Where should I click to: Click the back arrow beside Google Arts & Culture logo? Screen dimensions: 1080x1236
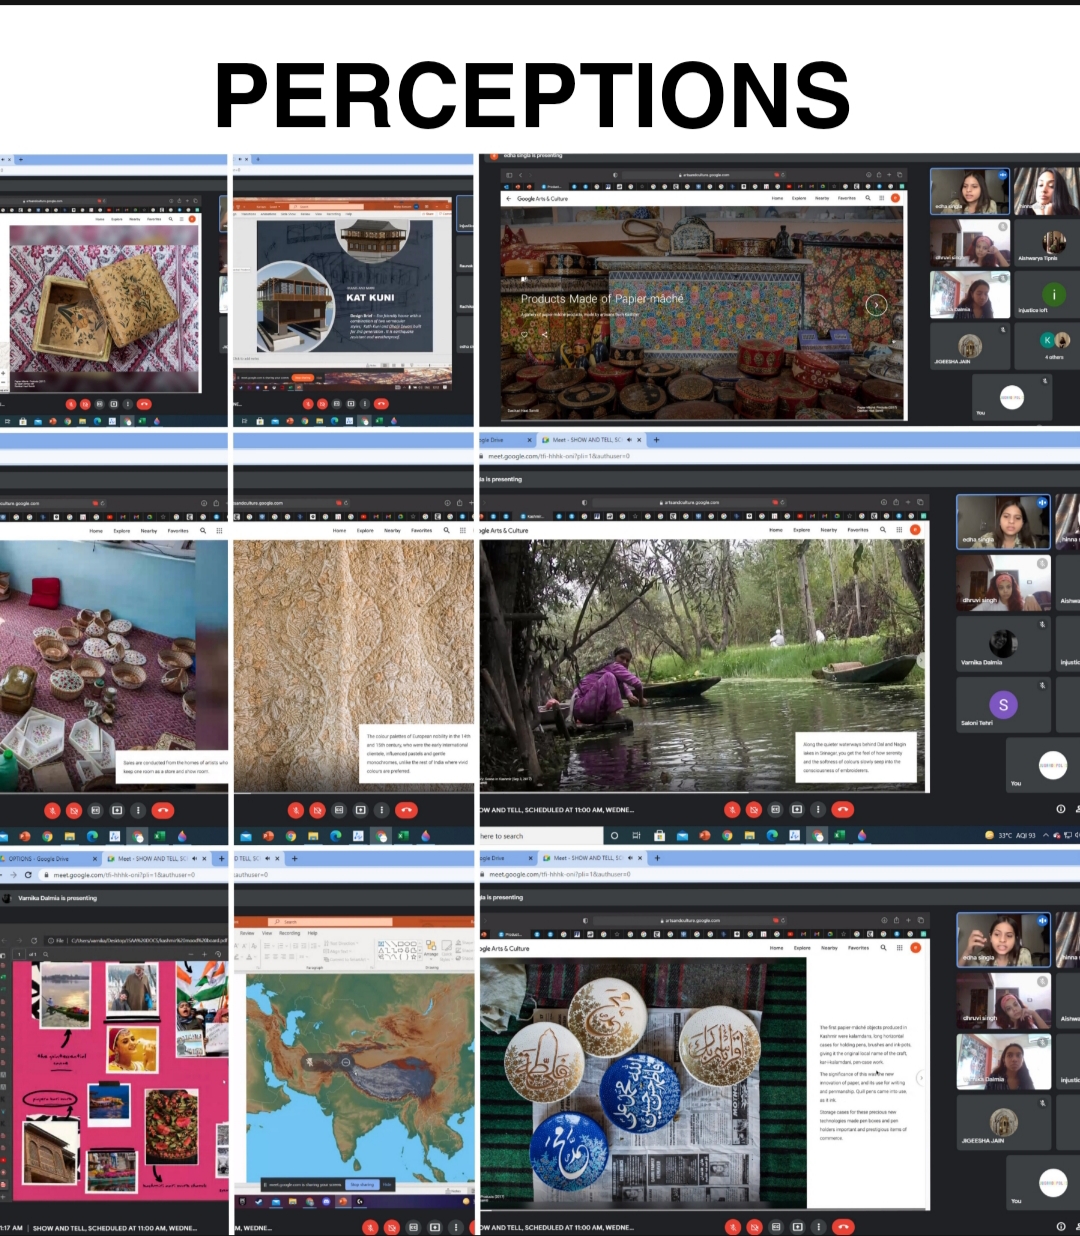pyautogui.click(x=508, y=198)
